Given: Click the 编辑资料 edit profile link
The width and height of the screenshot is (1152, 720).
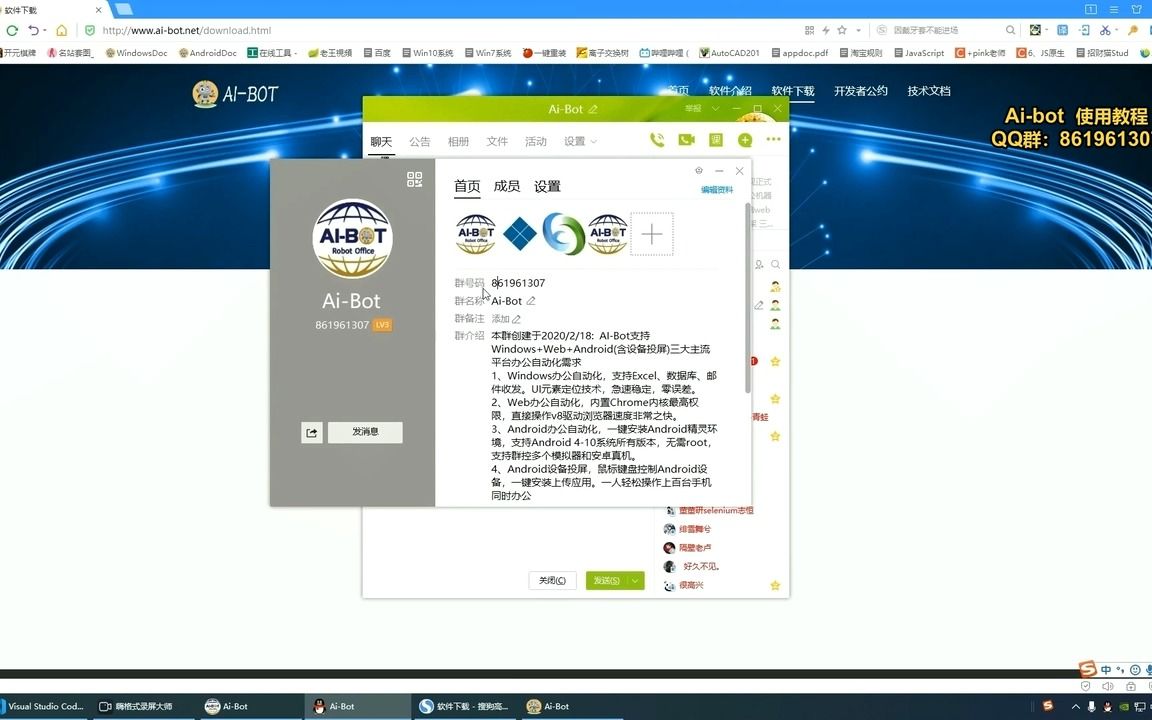Looking at the screenshot, I should pos(718,189).
